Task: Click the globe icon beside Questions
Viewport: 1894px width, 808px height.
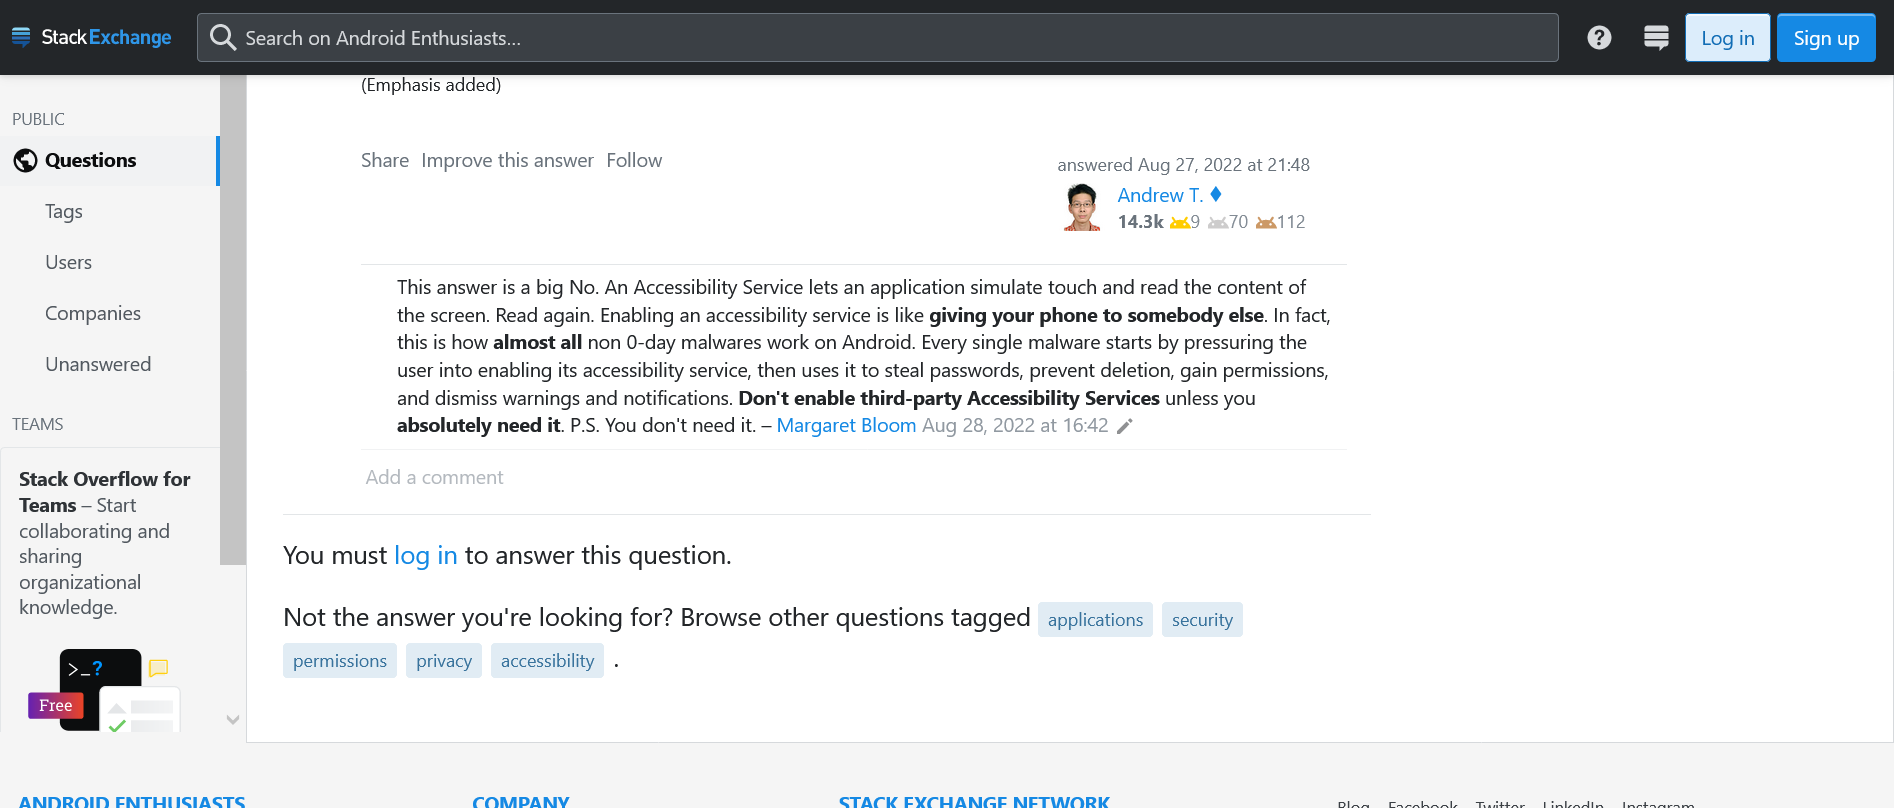Action: point(25,161)
